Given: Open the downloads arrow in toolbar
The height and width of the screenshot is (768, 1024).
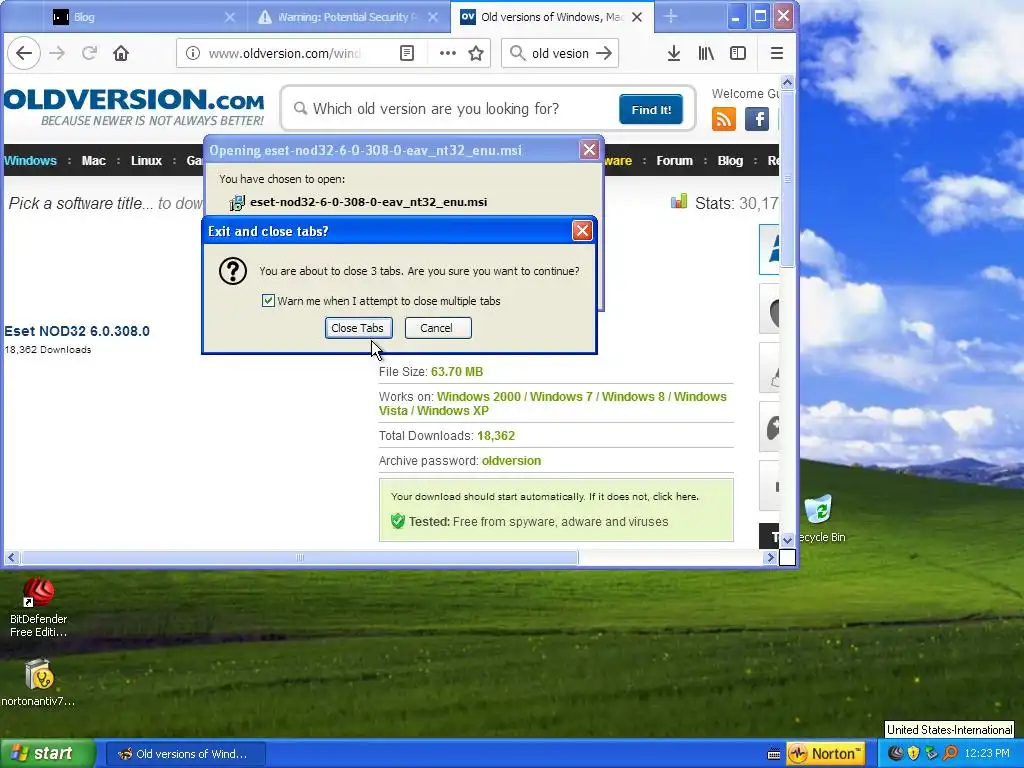Looking at the screenshot, I should pos(674,54).
